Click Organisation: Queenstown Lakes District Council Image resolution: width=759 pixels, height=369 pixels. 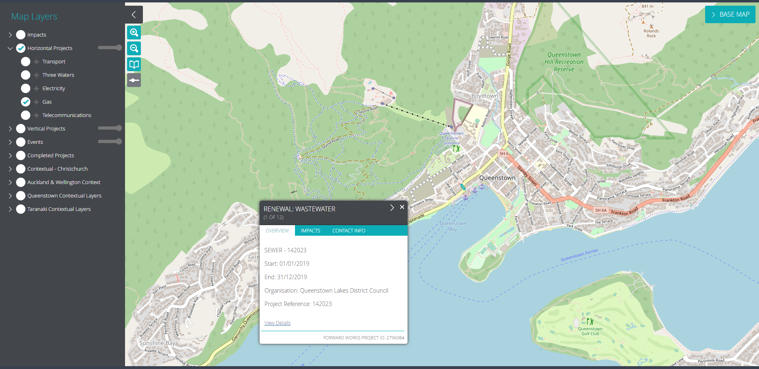click(x=326, y=291)
